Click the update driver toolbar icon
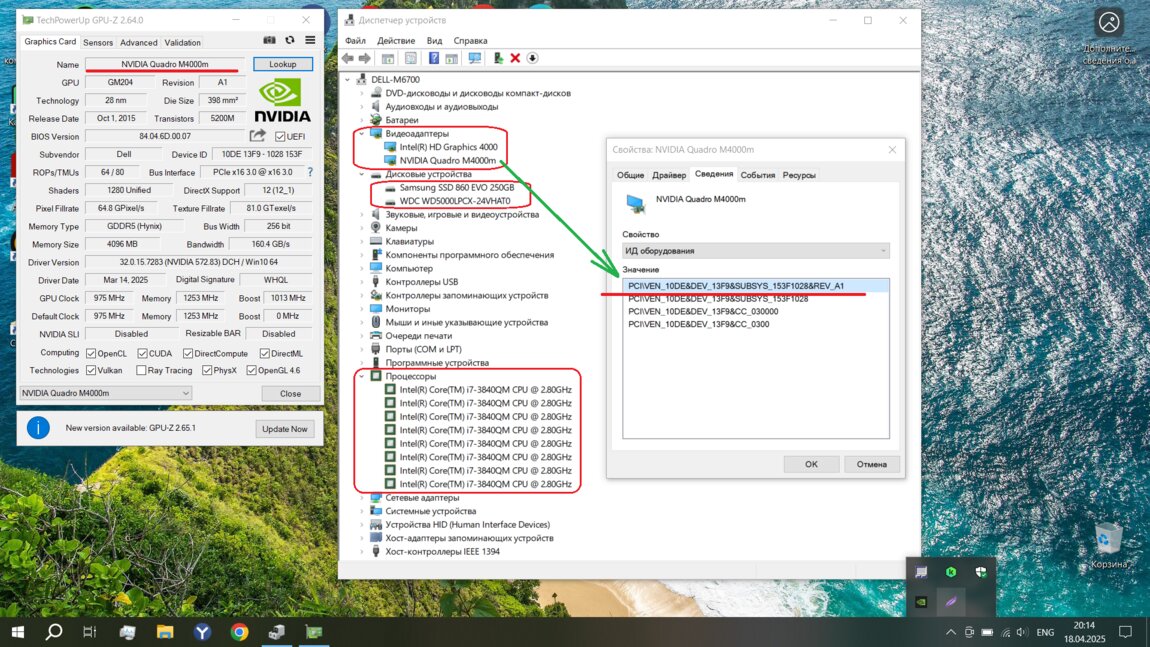Screen dimensions: 1150x647 pyautogui.click(x=498, y=59)
